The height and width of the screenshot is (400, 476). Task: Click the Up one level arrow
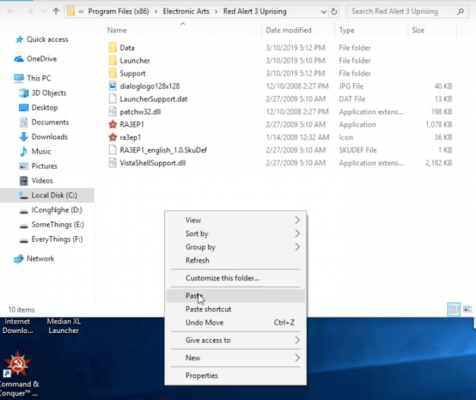coord(56,12)
